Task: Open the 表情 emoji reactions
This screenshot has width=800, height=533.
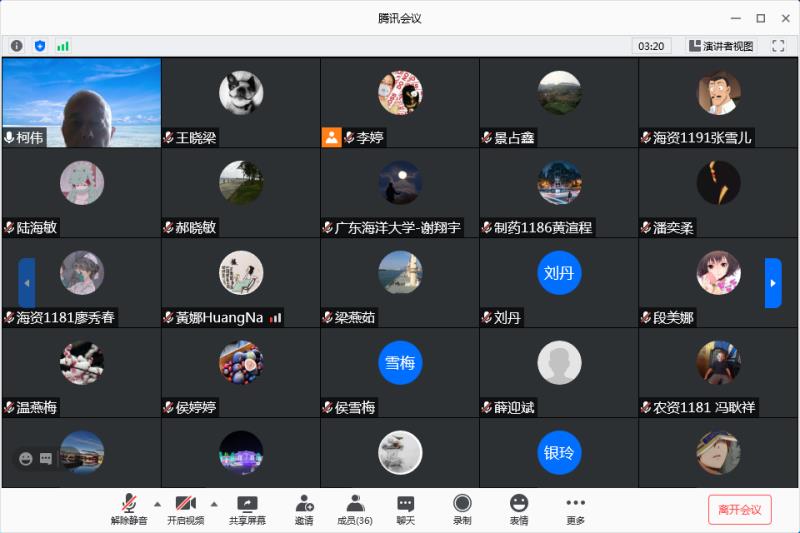Action: (518, 510)
